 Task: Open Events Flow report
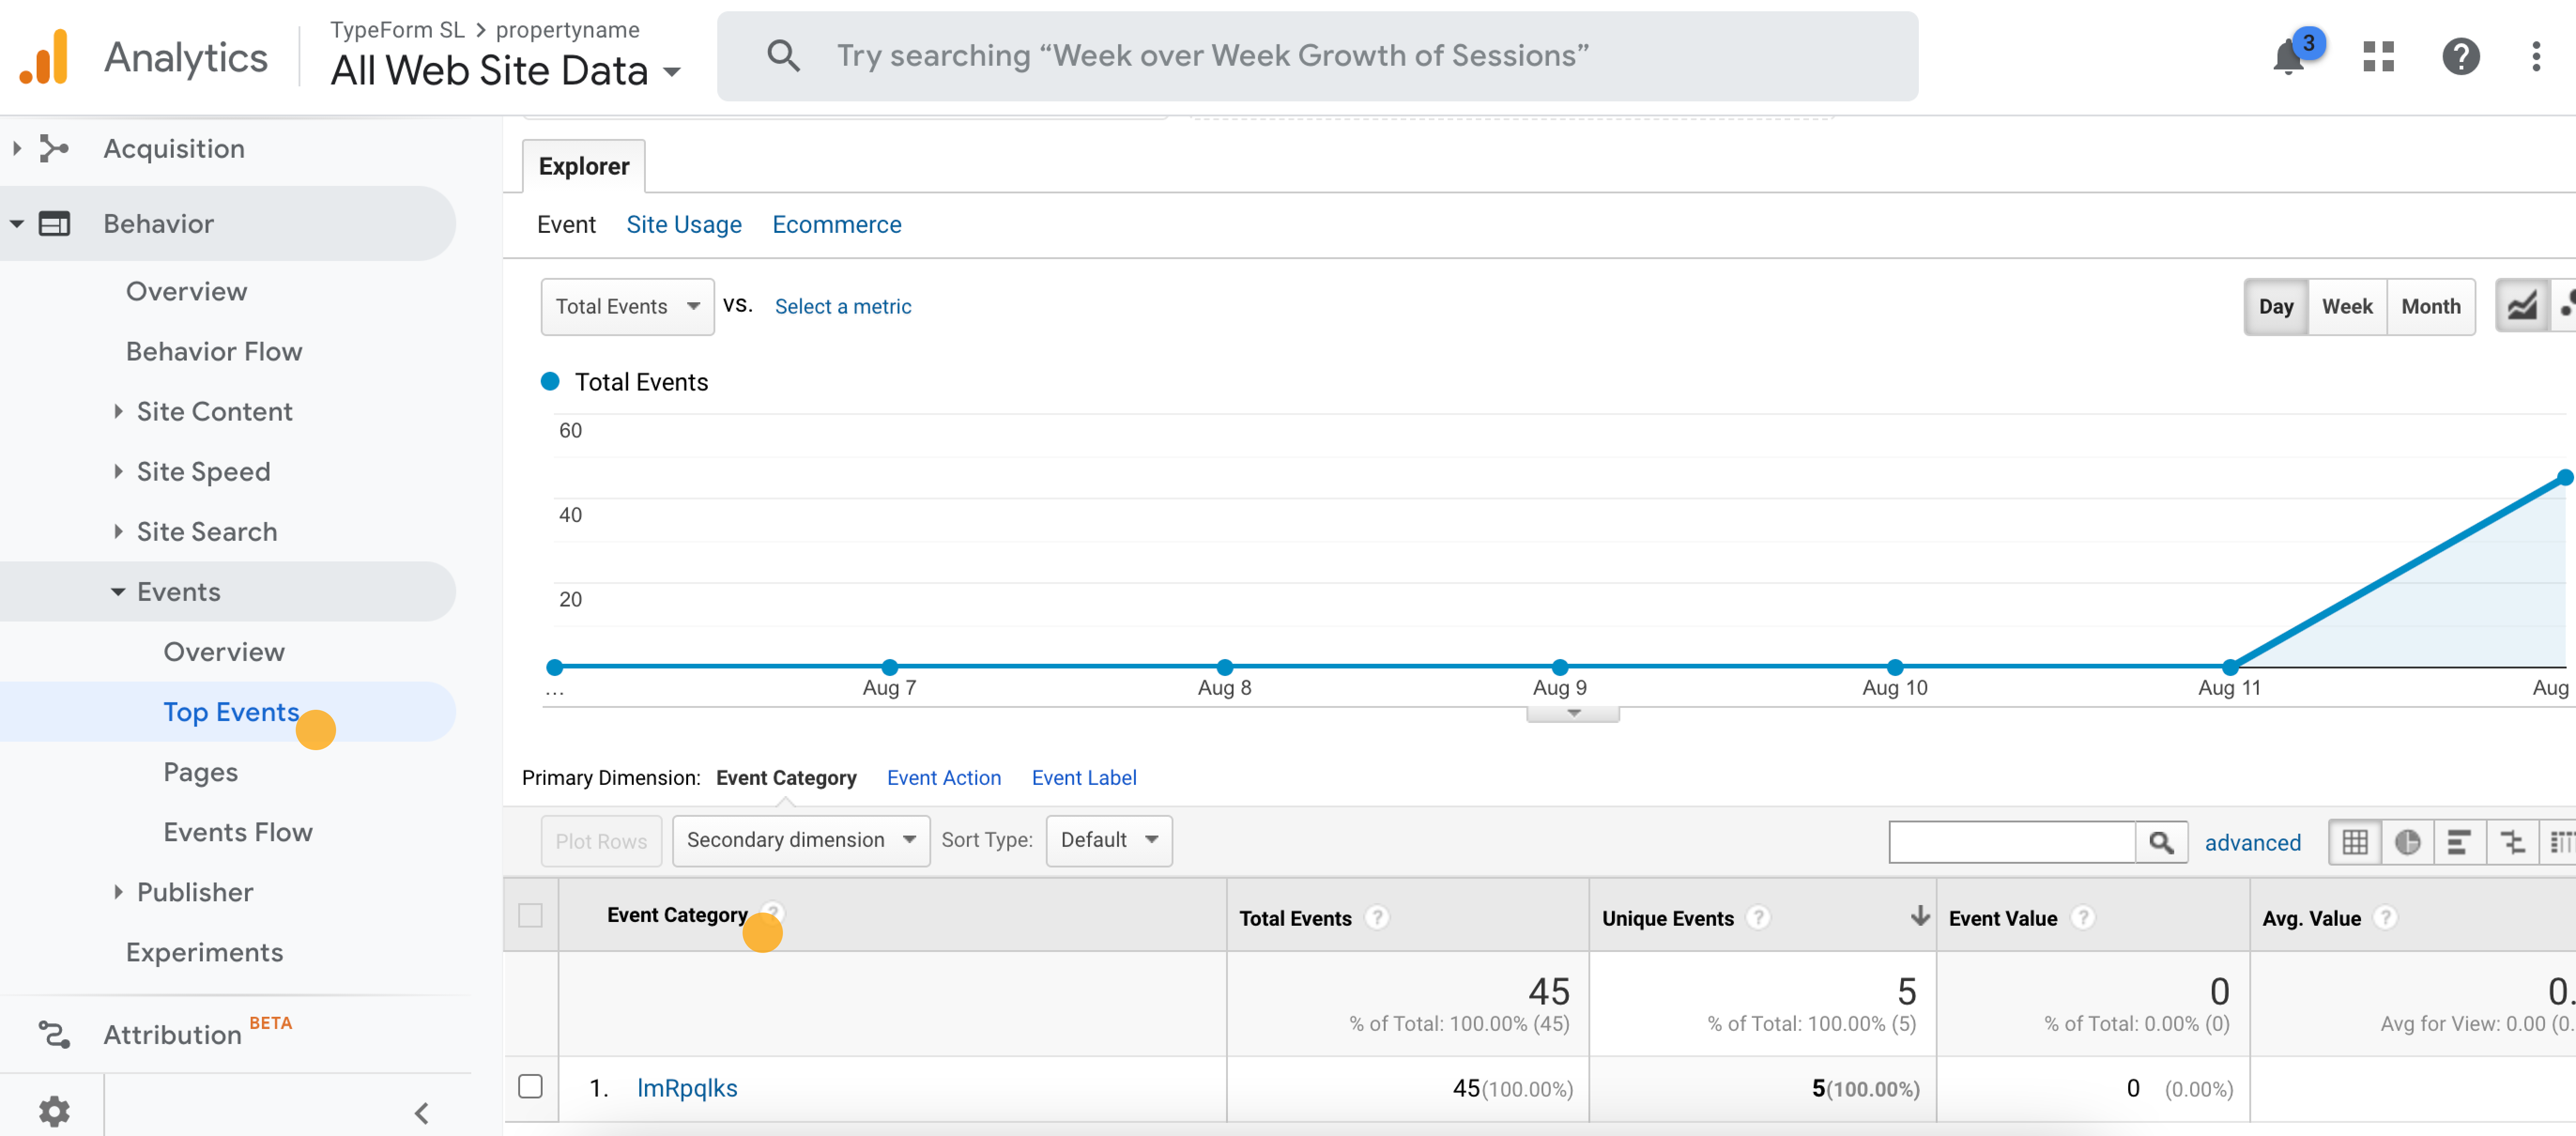(x=238, y=832)
